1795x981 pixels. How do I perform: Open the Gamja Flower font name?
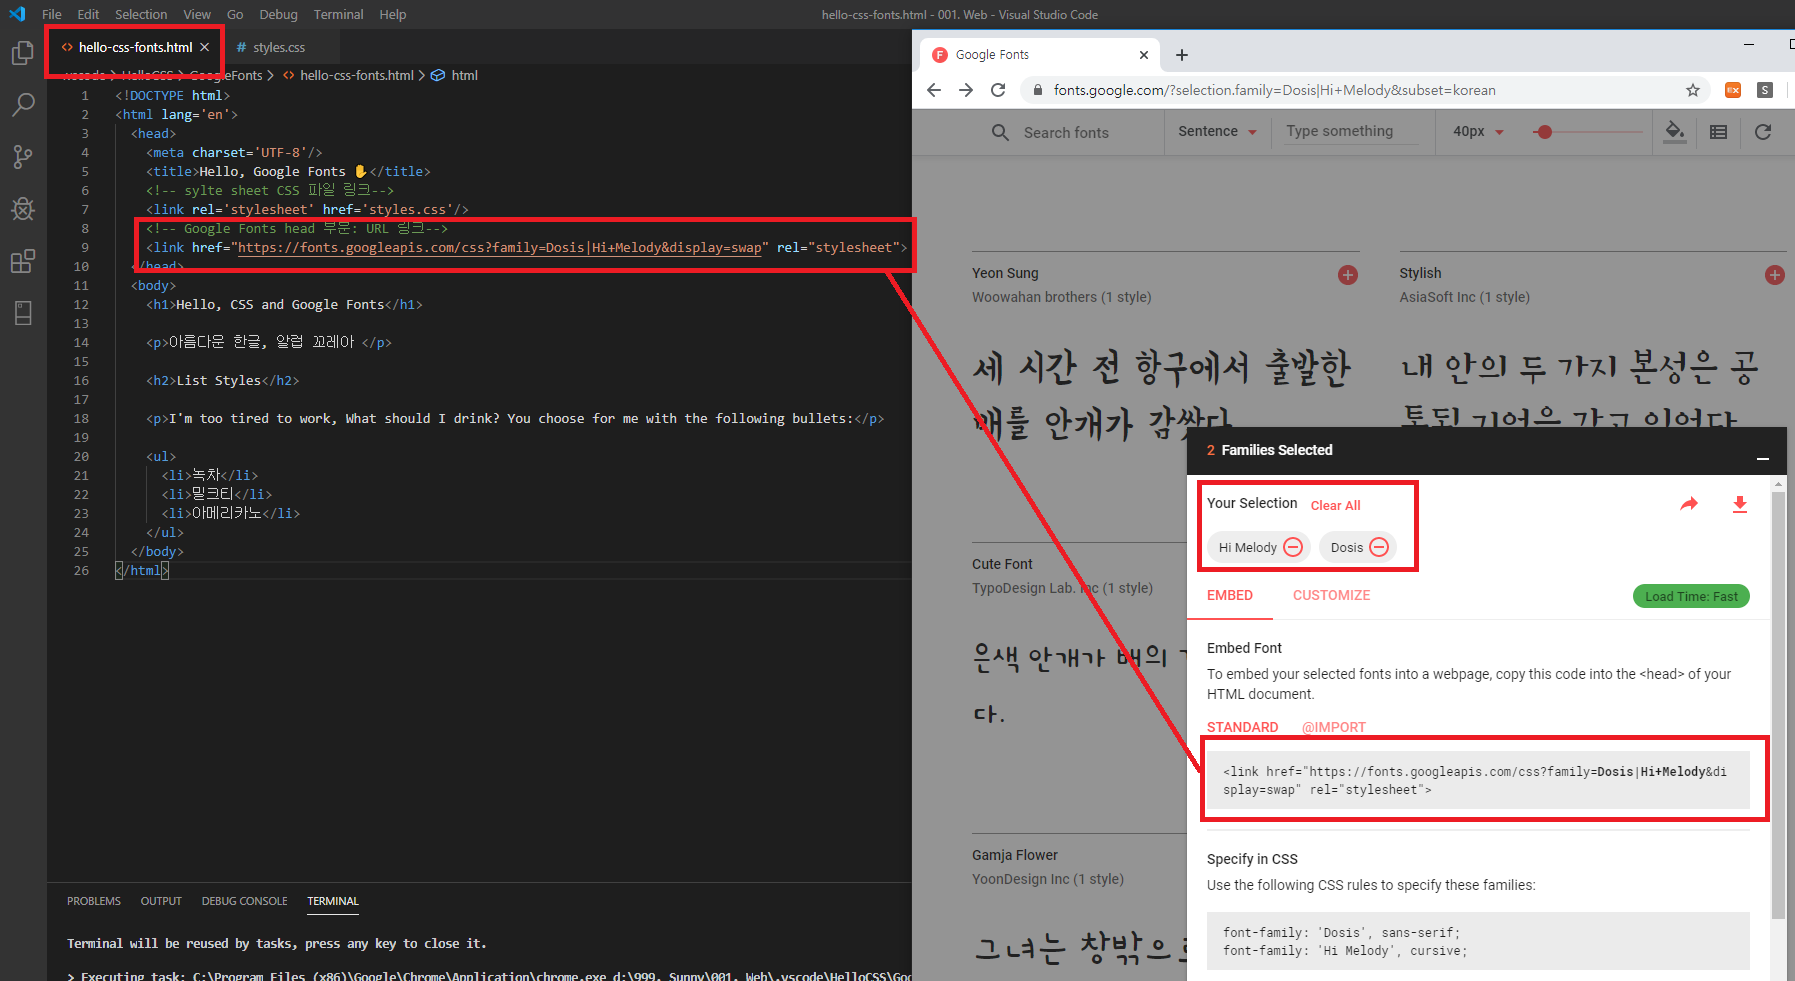1014,855
